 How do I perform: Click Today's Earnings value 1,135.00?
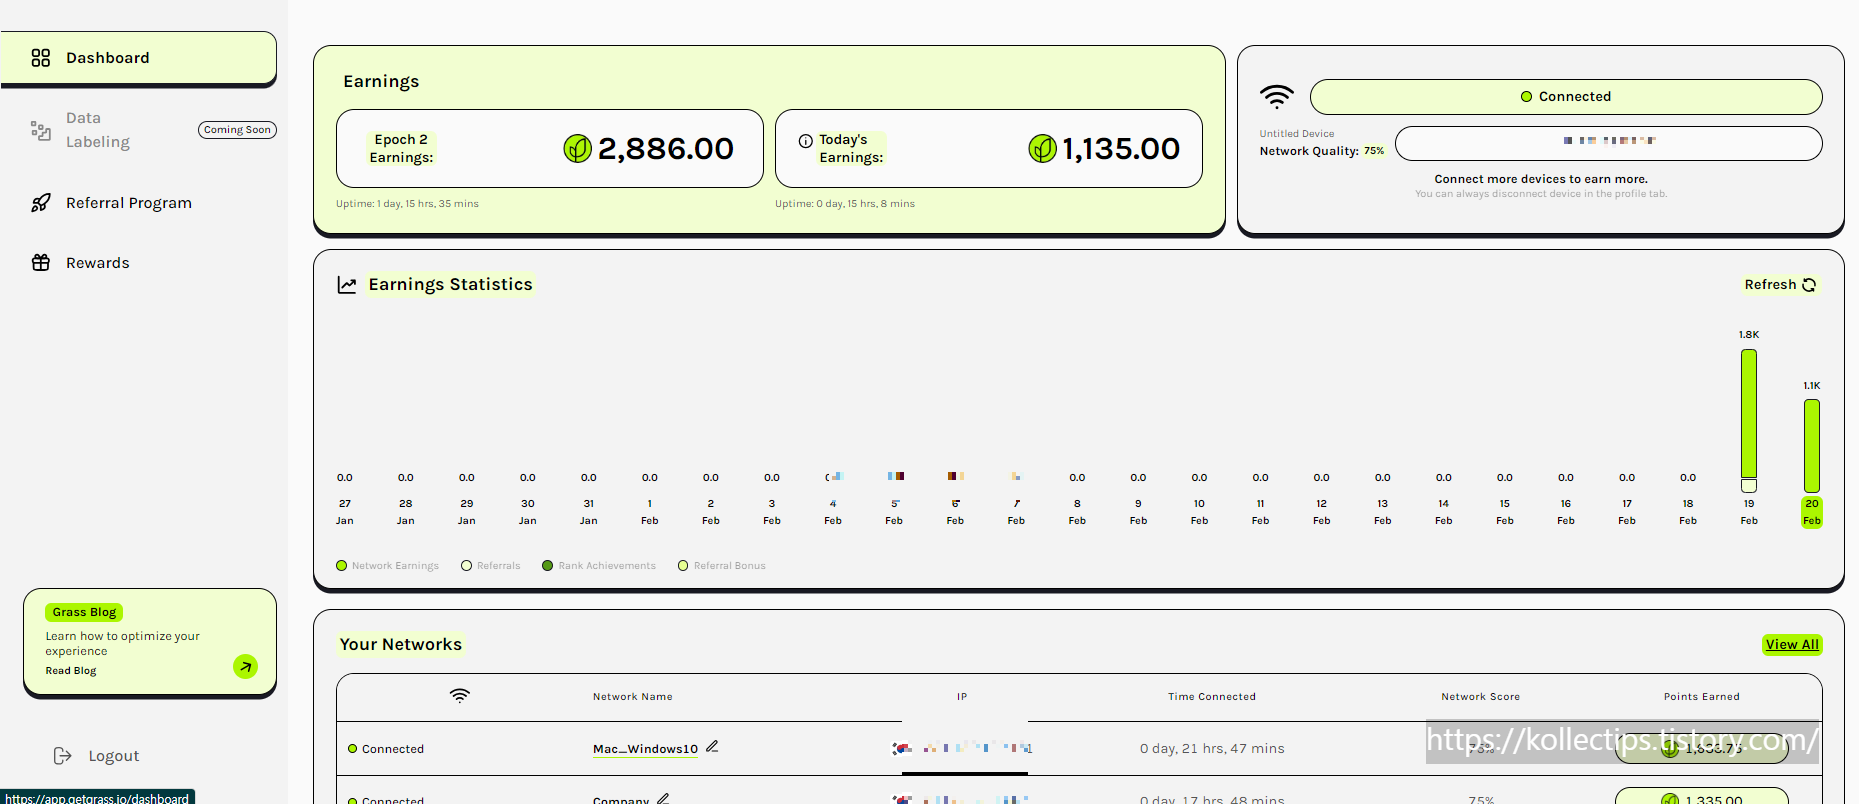tap(1121, 149)
